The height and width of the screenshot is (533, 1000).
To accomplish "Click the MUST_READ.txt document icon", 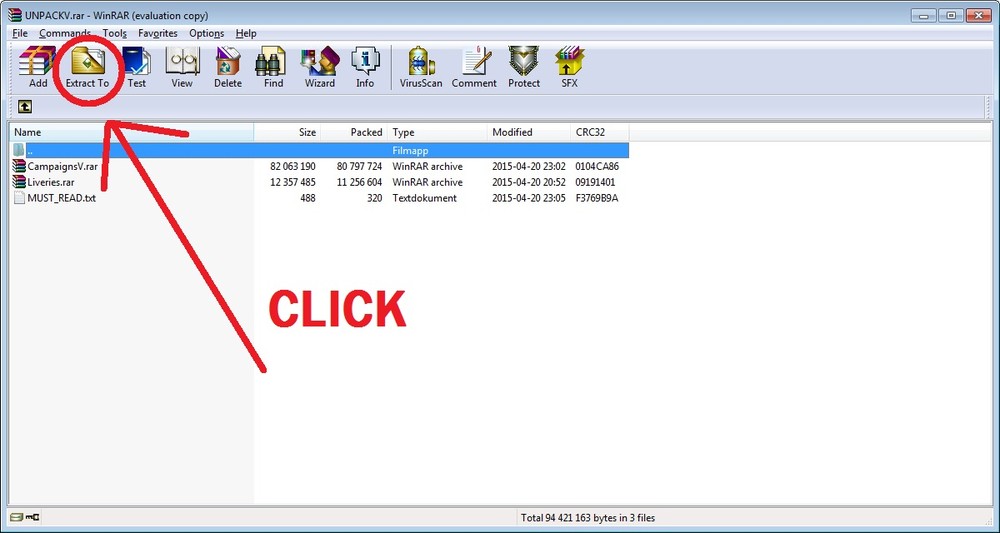I will coord(19,198).
